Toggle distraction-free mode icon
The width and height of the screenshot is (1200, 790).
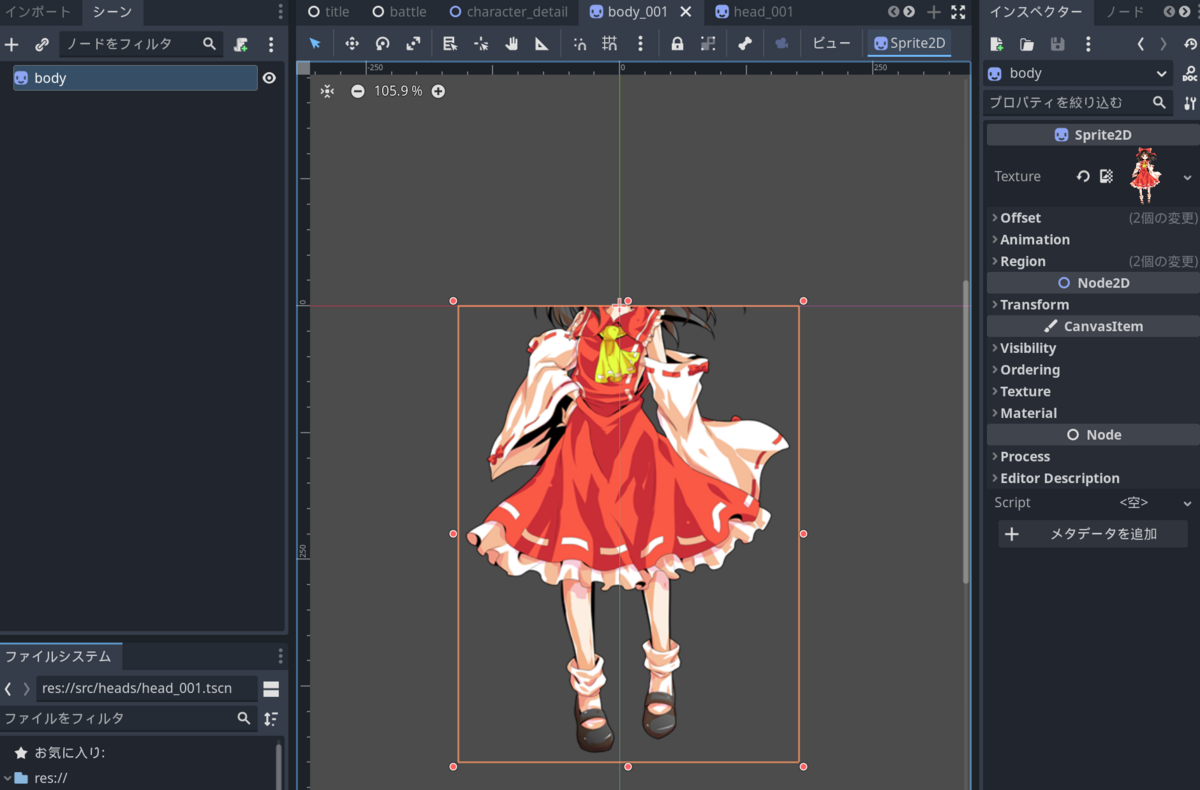(958, 12)
